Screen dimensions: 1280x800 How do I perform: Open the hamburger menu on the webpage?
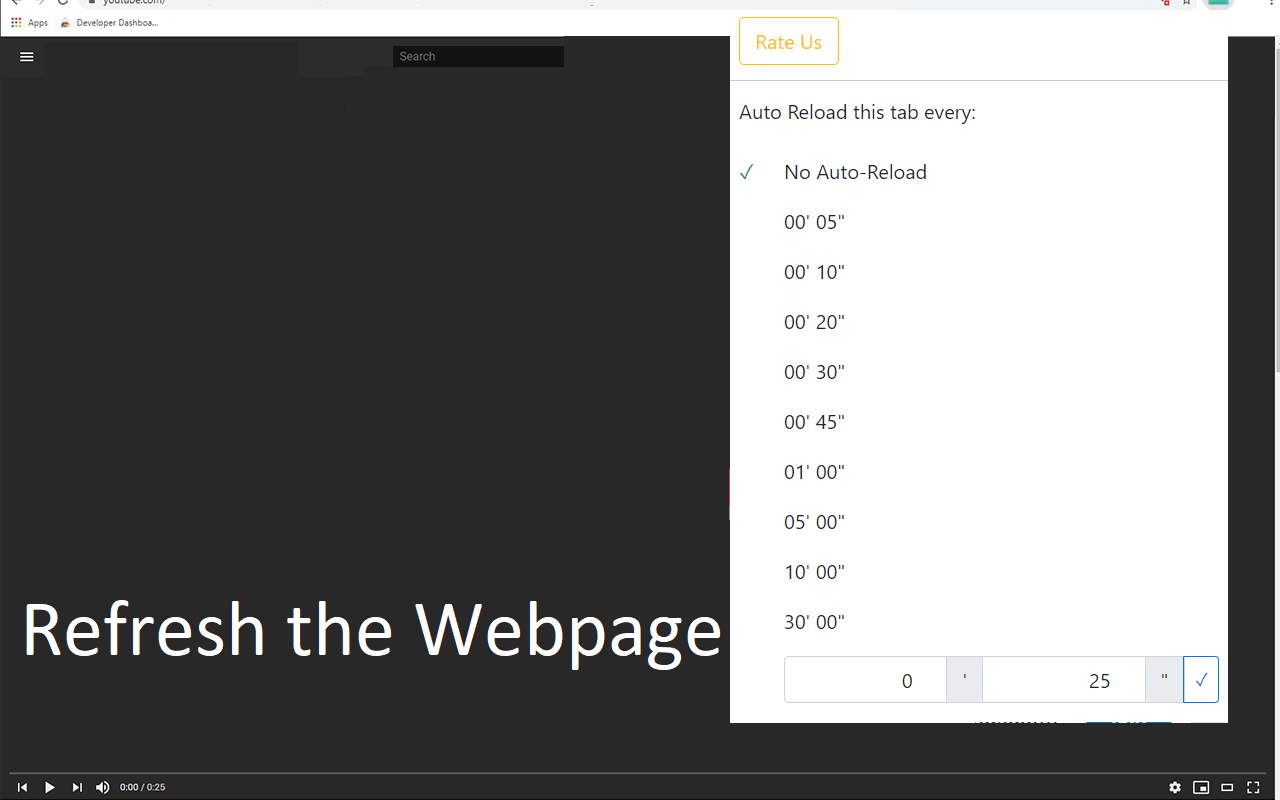click(27, 57)
